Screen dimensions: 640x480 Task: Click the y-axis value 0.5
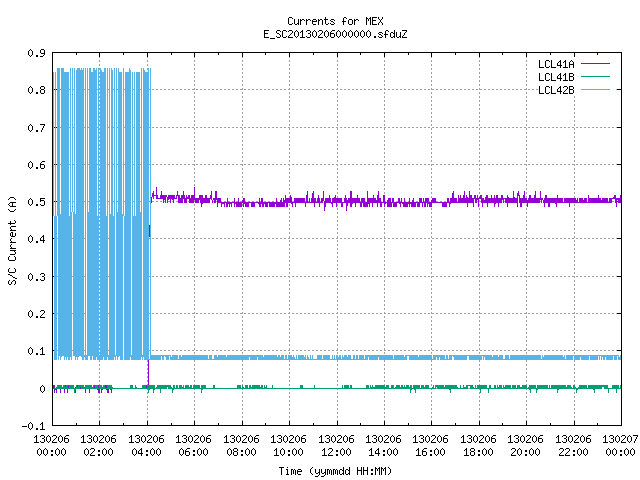coord(36,202)
